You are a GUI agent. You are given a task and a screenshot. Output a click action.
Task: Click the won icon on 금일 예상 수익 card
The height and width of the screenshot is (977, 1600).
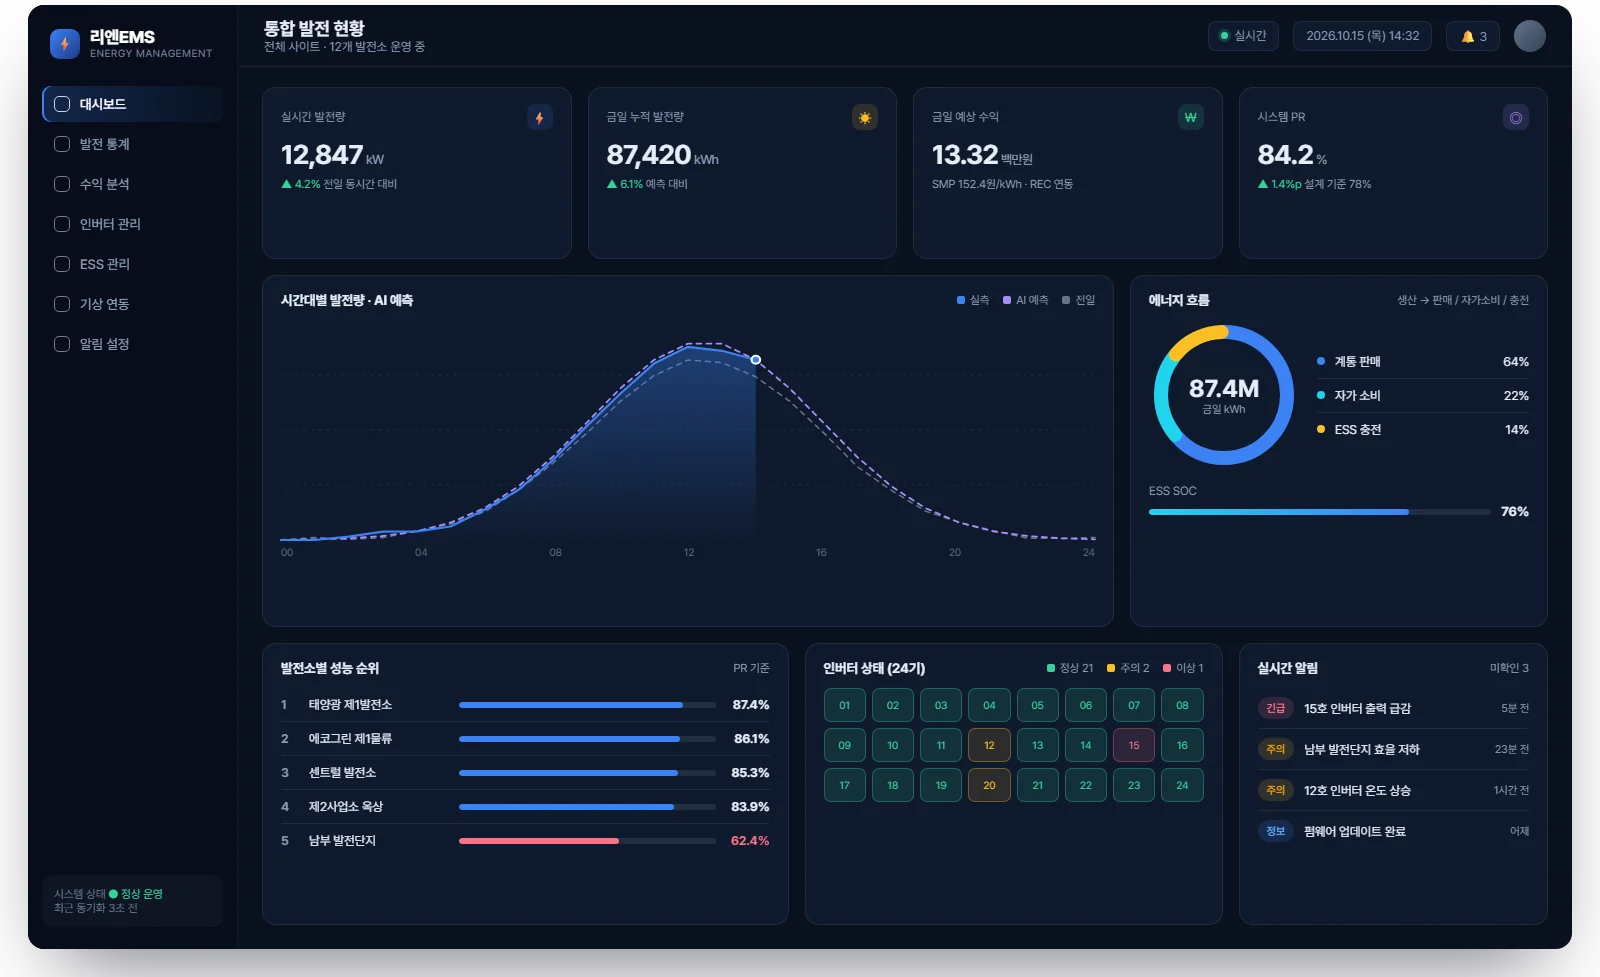[1190, 118]
